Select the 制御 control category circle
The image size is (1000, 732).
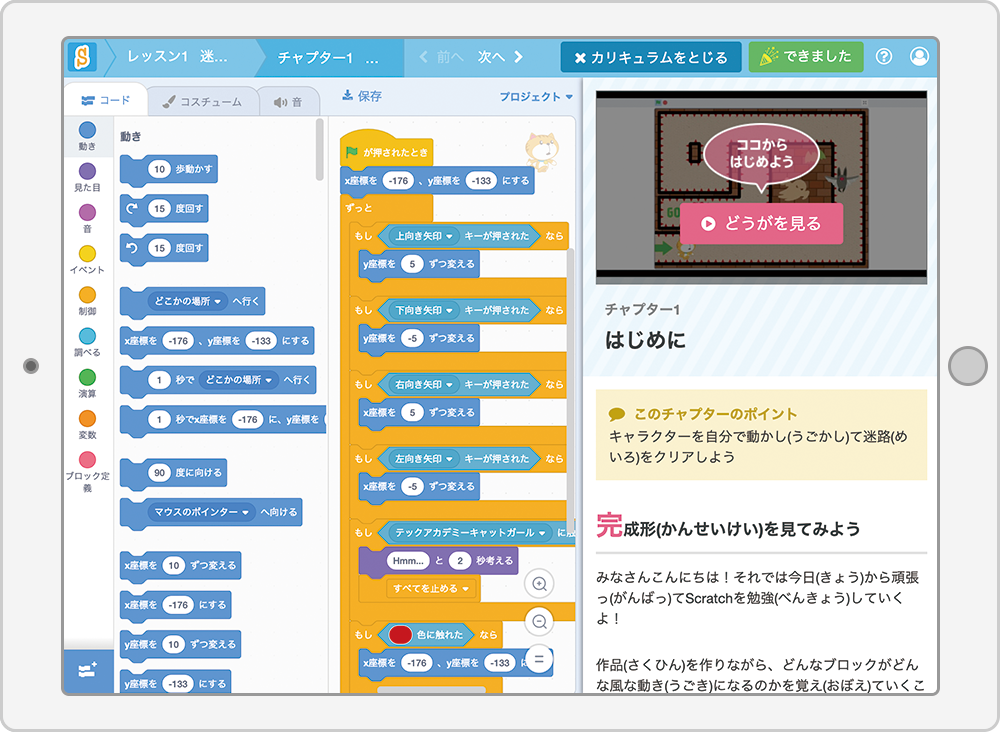(x=87, y=295)
